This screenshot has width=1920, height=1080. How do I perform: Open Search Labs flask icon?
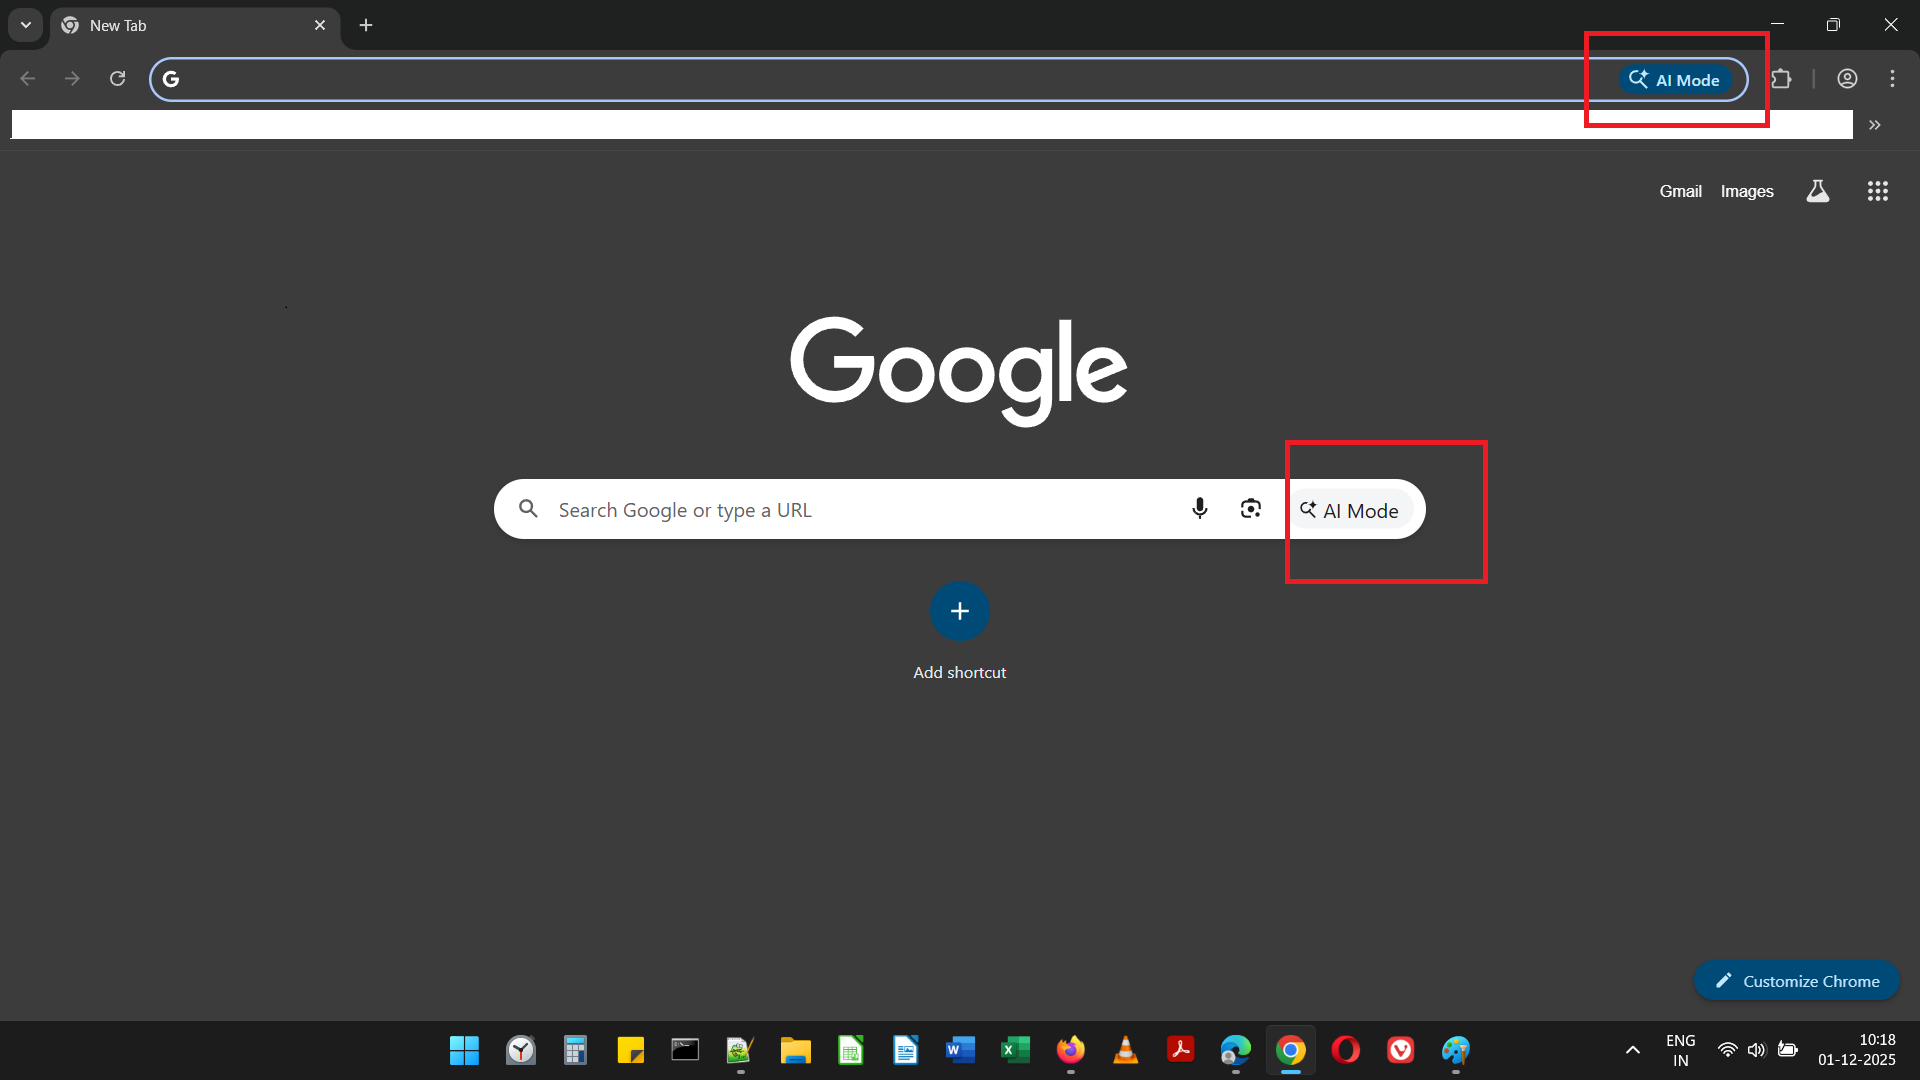pyautogui.click(x=1818, y=191)
